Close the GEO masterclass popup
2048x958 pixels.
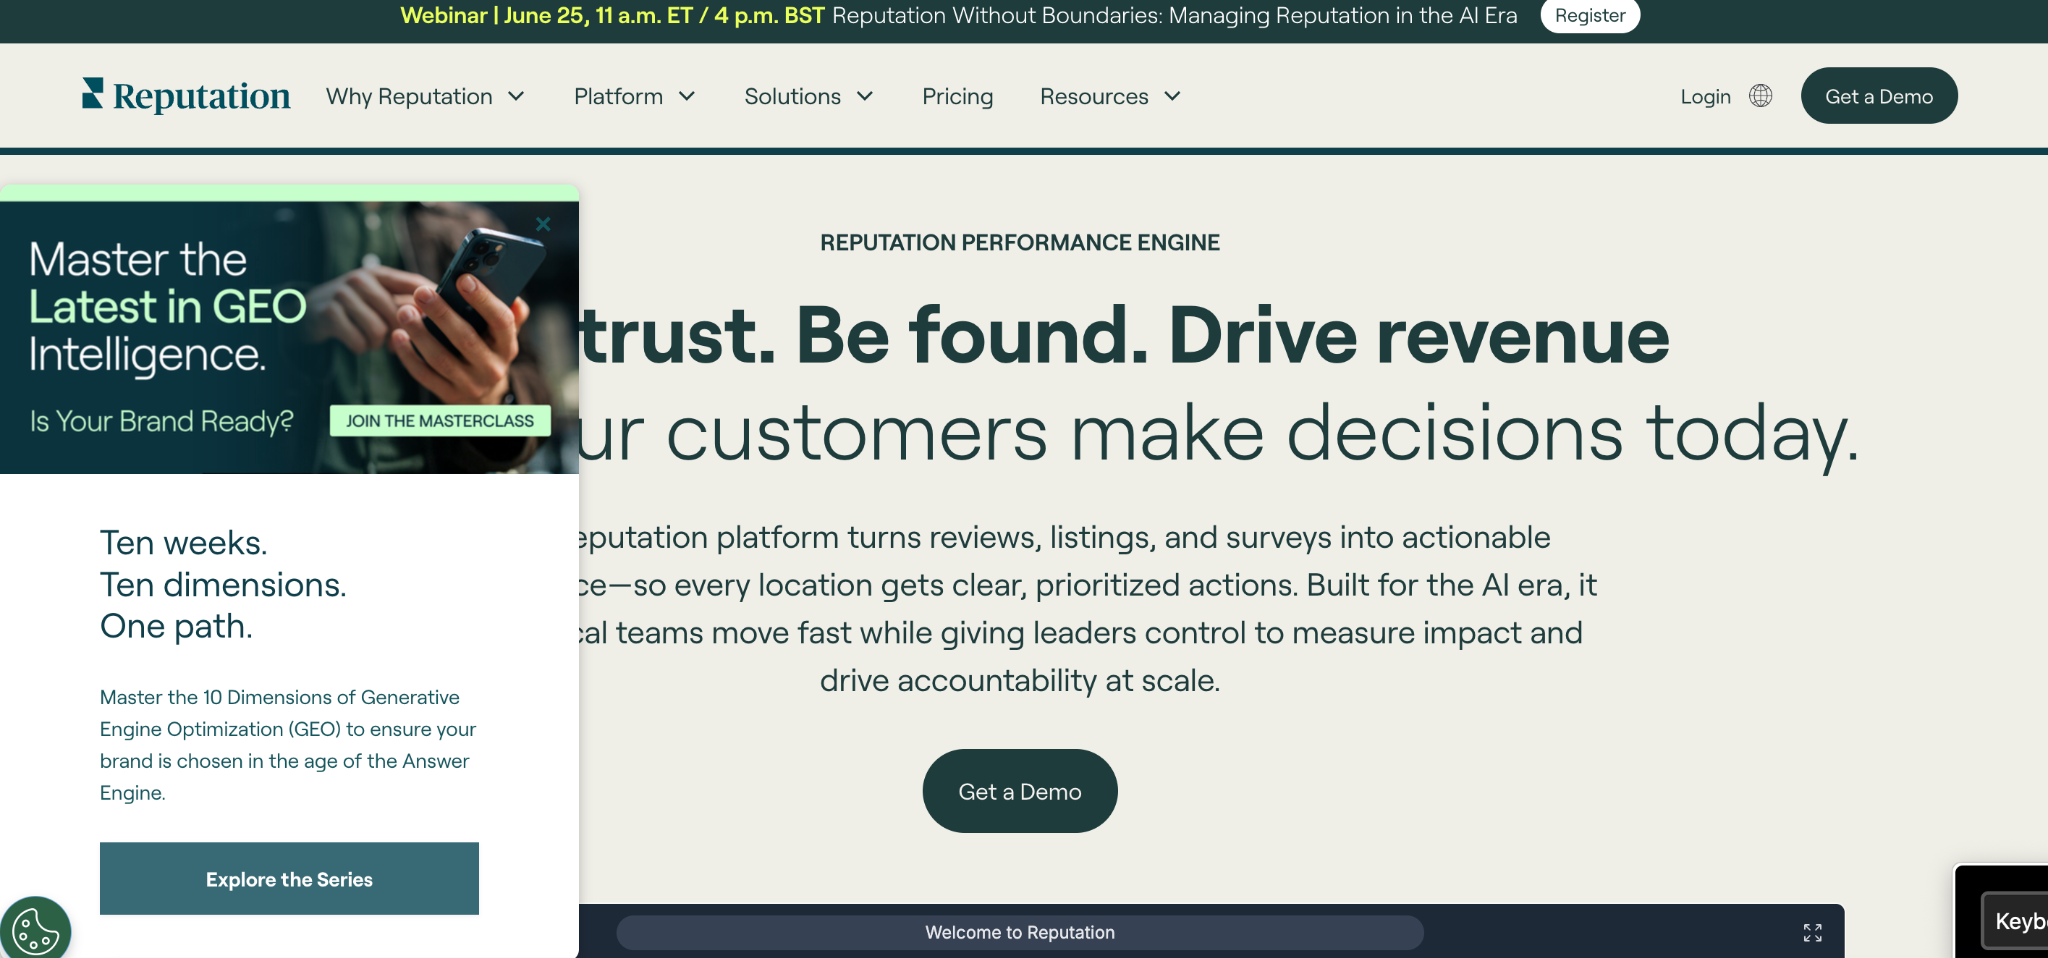click(543, 224)
